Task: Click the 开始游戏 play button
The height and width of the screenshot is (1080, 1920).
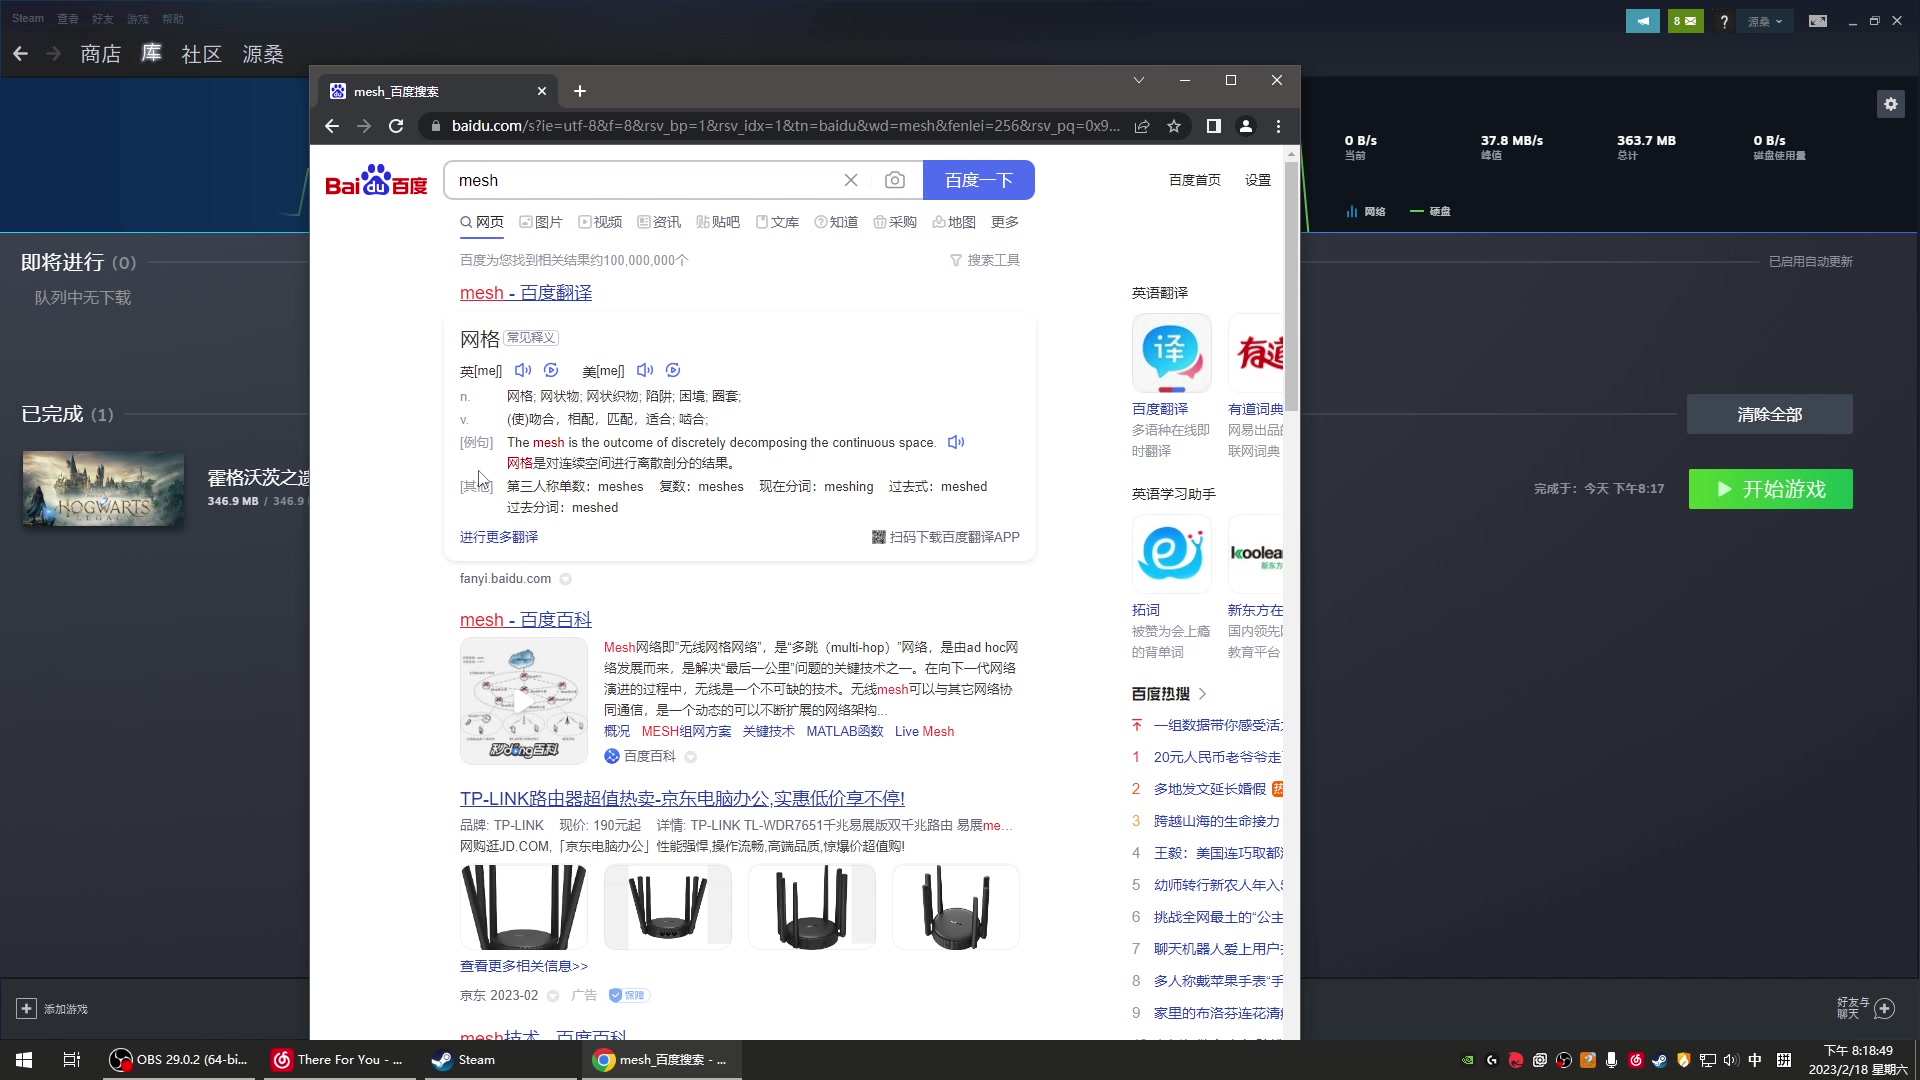Action: [x=1771, y=489]
